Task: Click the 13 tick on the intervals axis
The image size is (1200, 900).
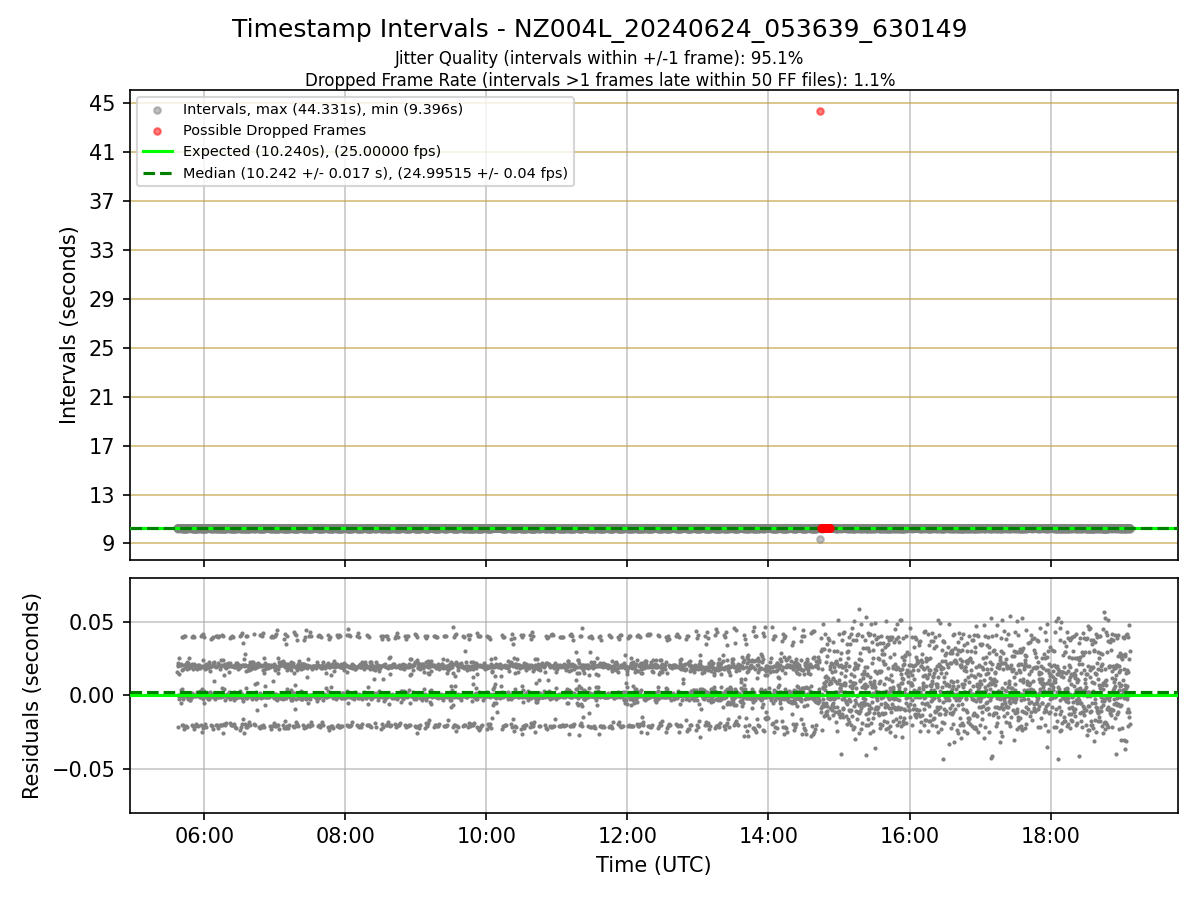Action: point(104,495)
